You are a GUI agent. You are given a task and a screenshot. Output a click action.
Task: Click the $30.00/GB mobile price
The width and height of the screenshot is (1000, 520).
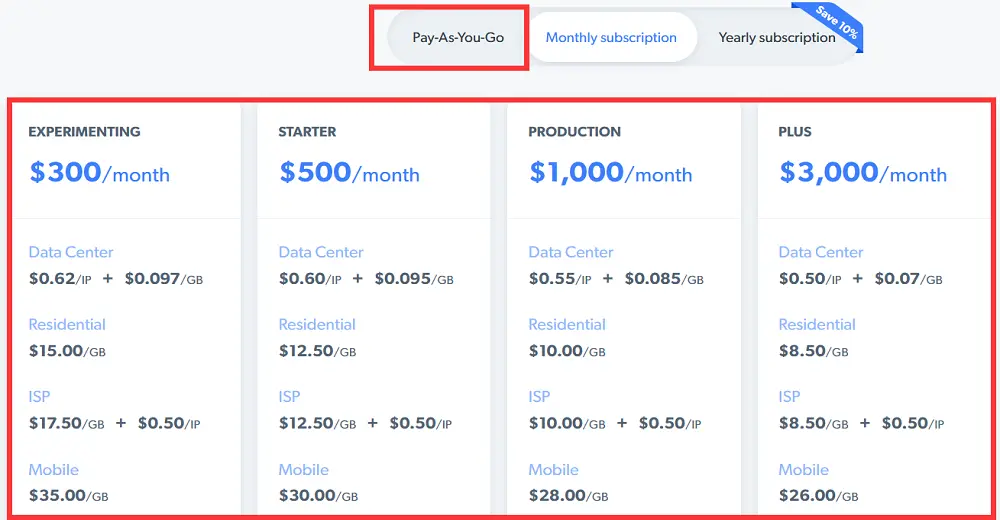pos(318,496)
